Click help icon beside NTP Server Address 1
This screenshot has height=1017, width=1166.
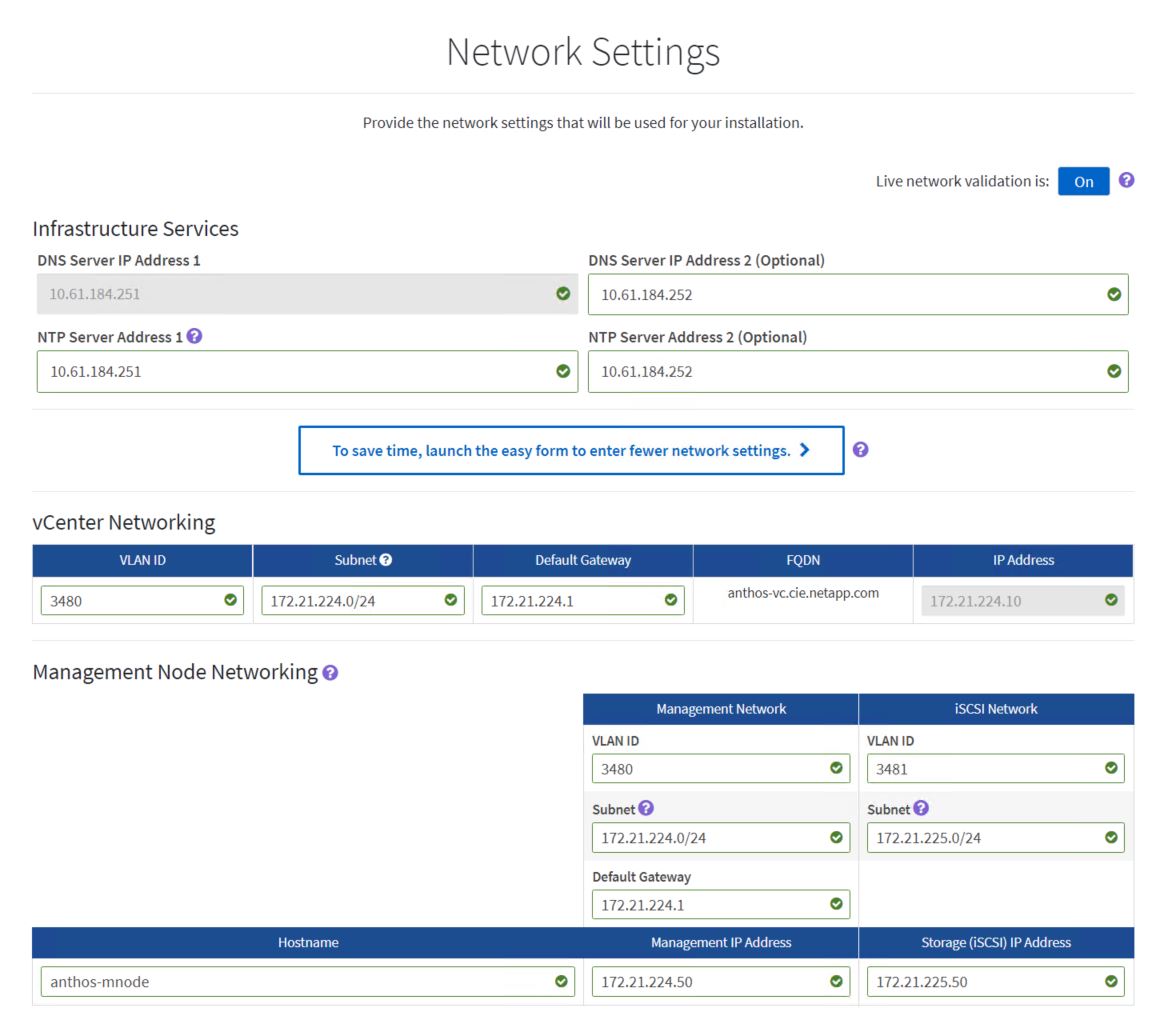coord(195,337)
